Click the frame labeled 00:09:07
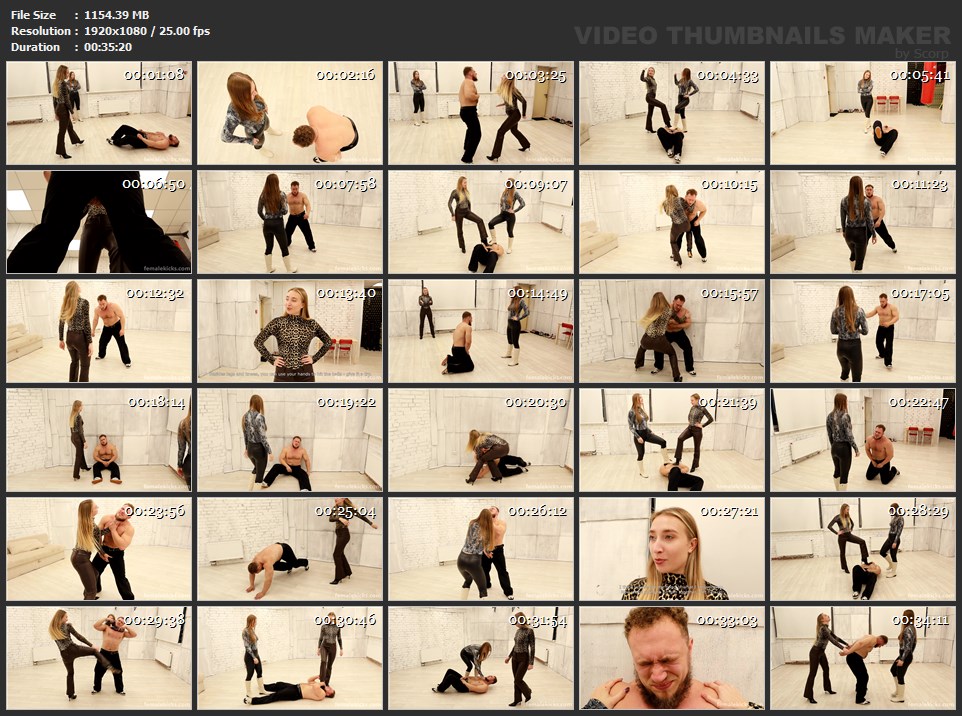962x716 pixels. point(481,222)
